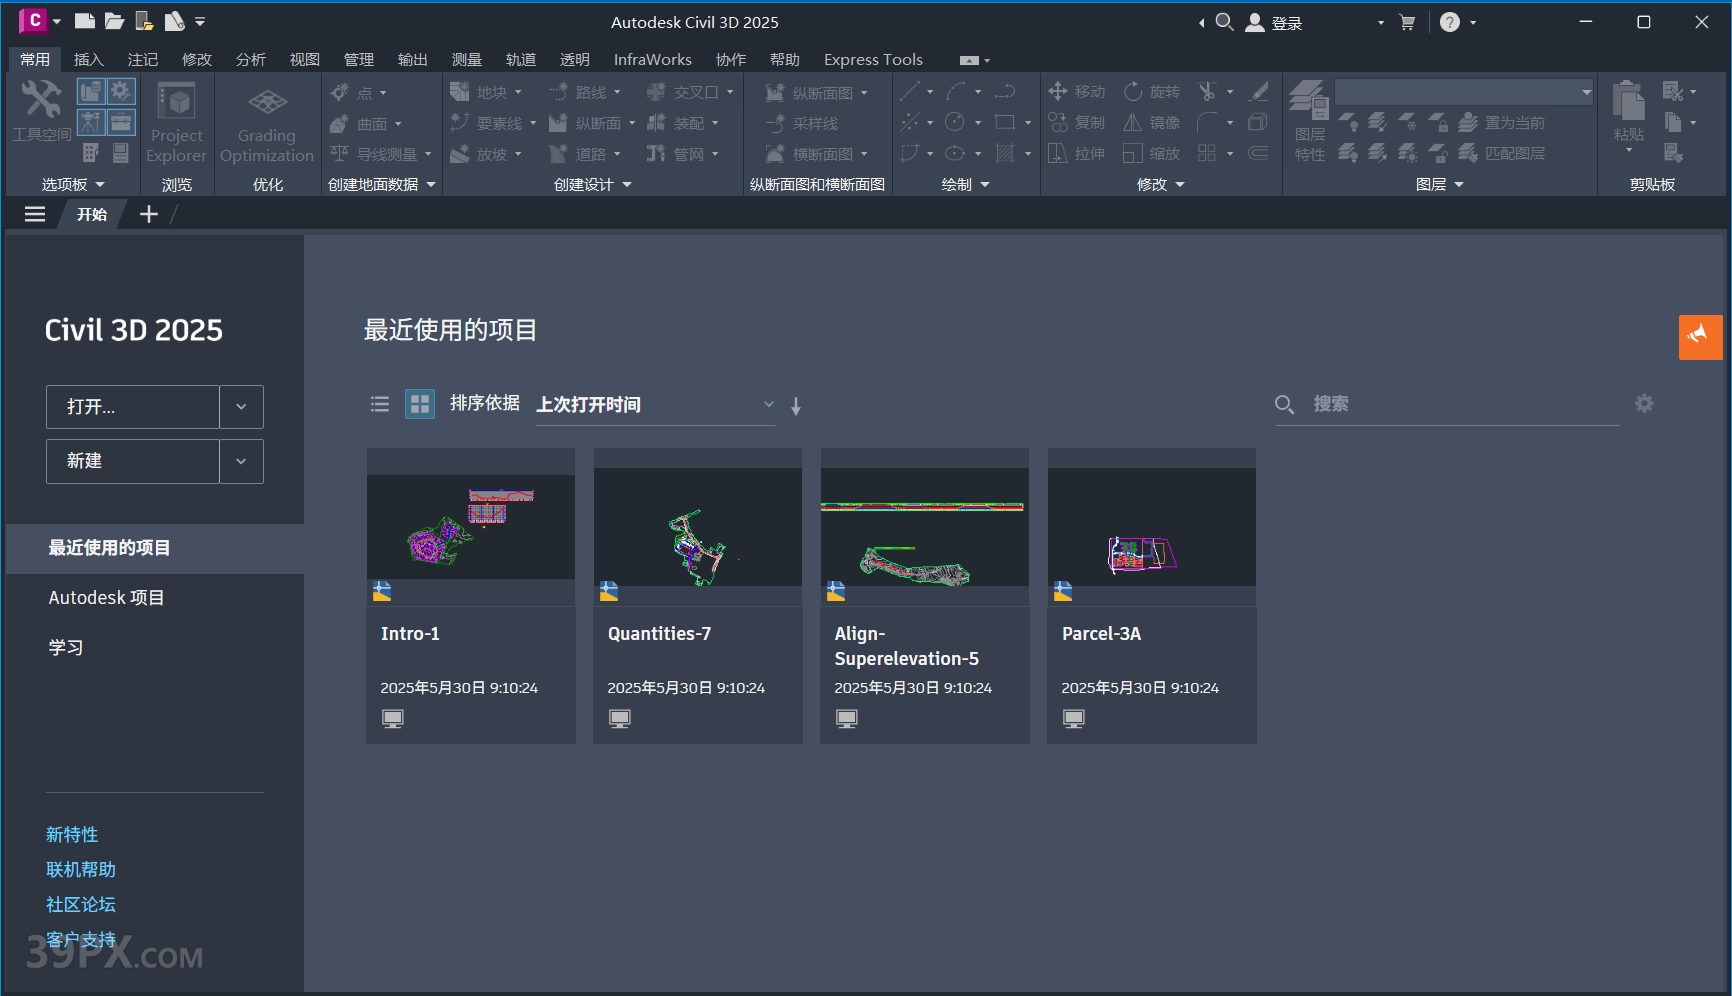
Task: Expand the Modify (修改) panel
Action: pos(1161,184)
